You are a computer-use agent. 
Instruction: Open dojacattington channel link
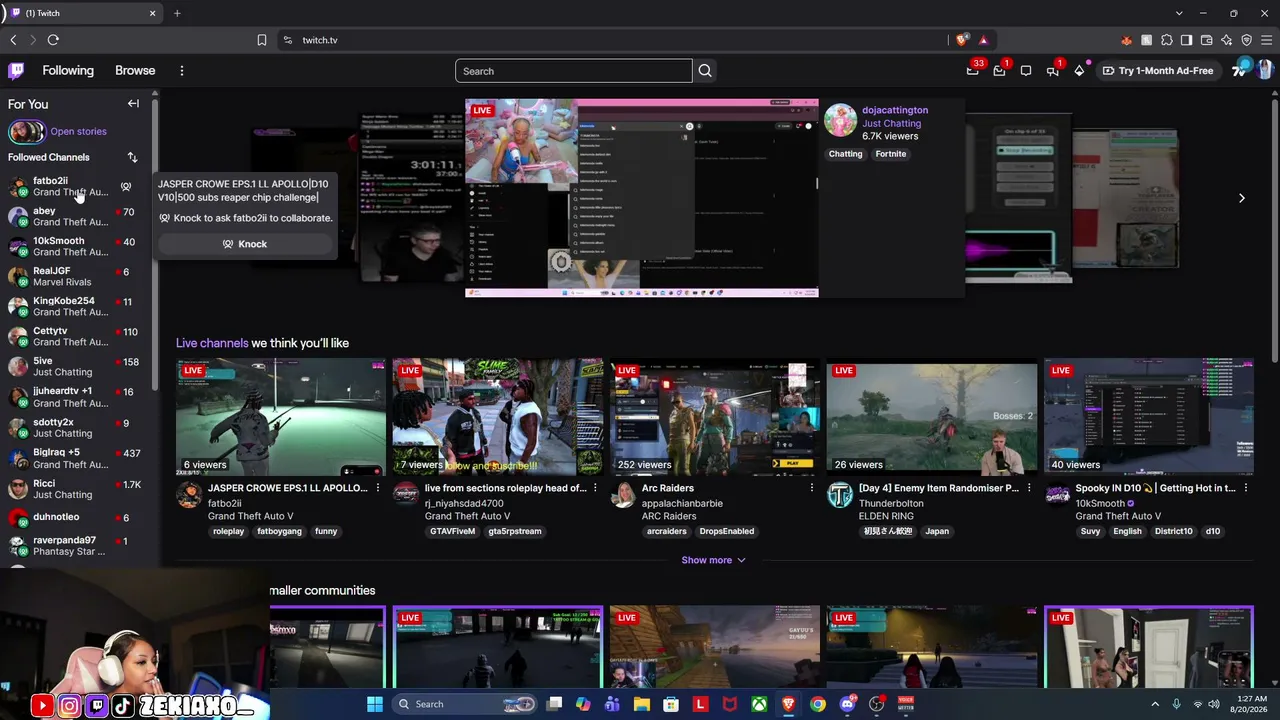coord(895,110)
